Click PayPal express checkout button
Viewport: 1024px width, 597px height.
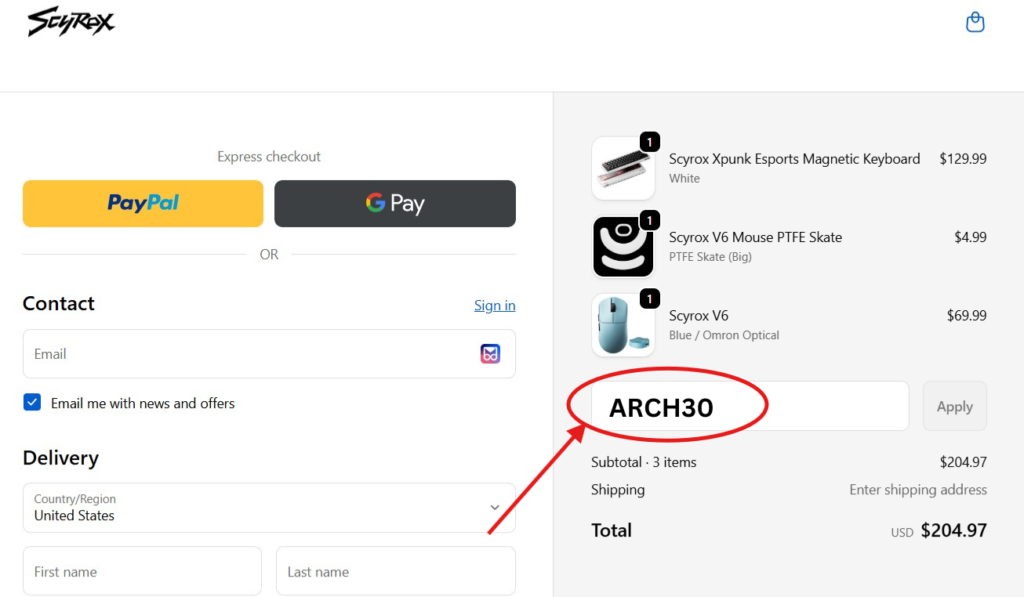[142, 203]
